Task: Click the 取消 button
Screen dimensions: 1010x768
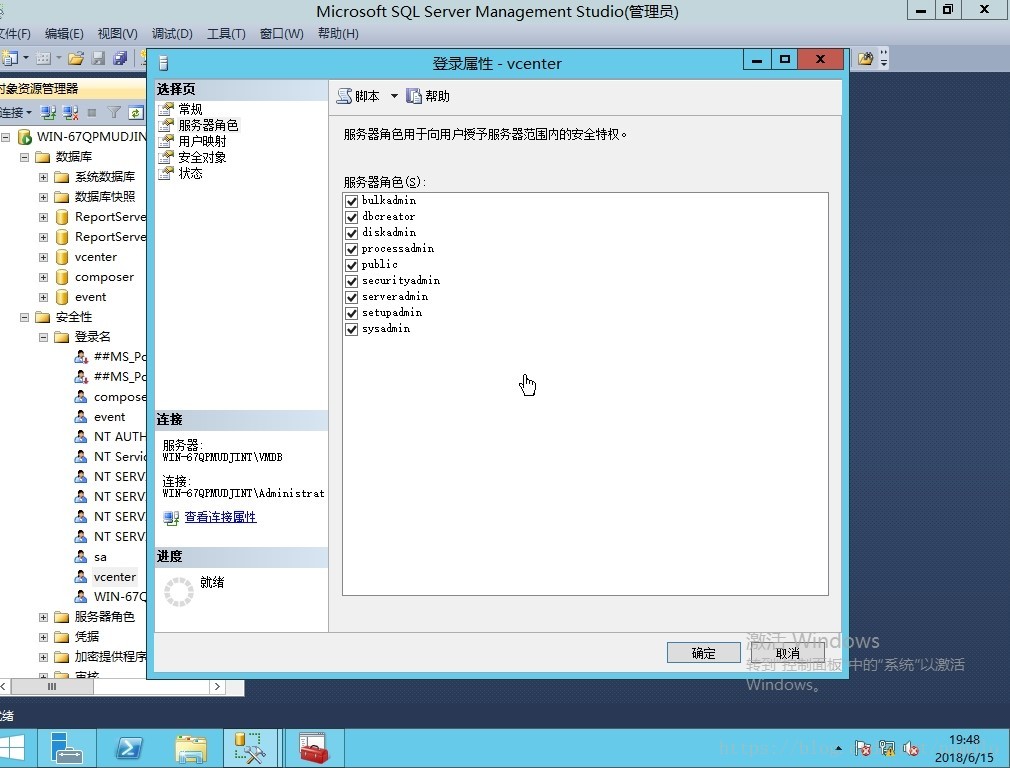Action: [787, 653]
